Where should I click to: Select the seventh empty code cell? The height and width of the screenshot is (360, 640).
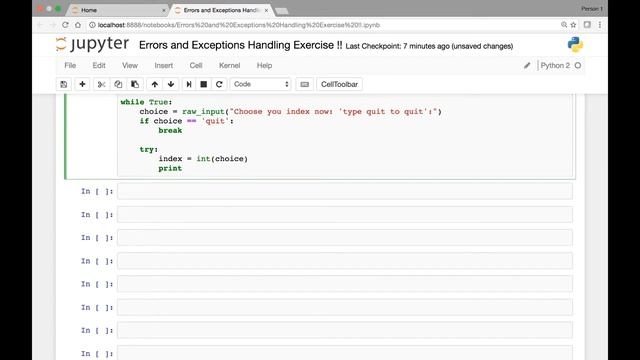tap(345, 330)
